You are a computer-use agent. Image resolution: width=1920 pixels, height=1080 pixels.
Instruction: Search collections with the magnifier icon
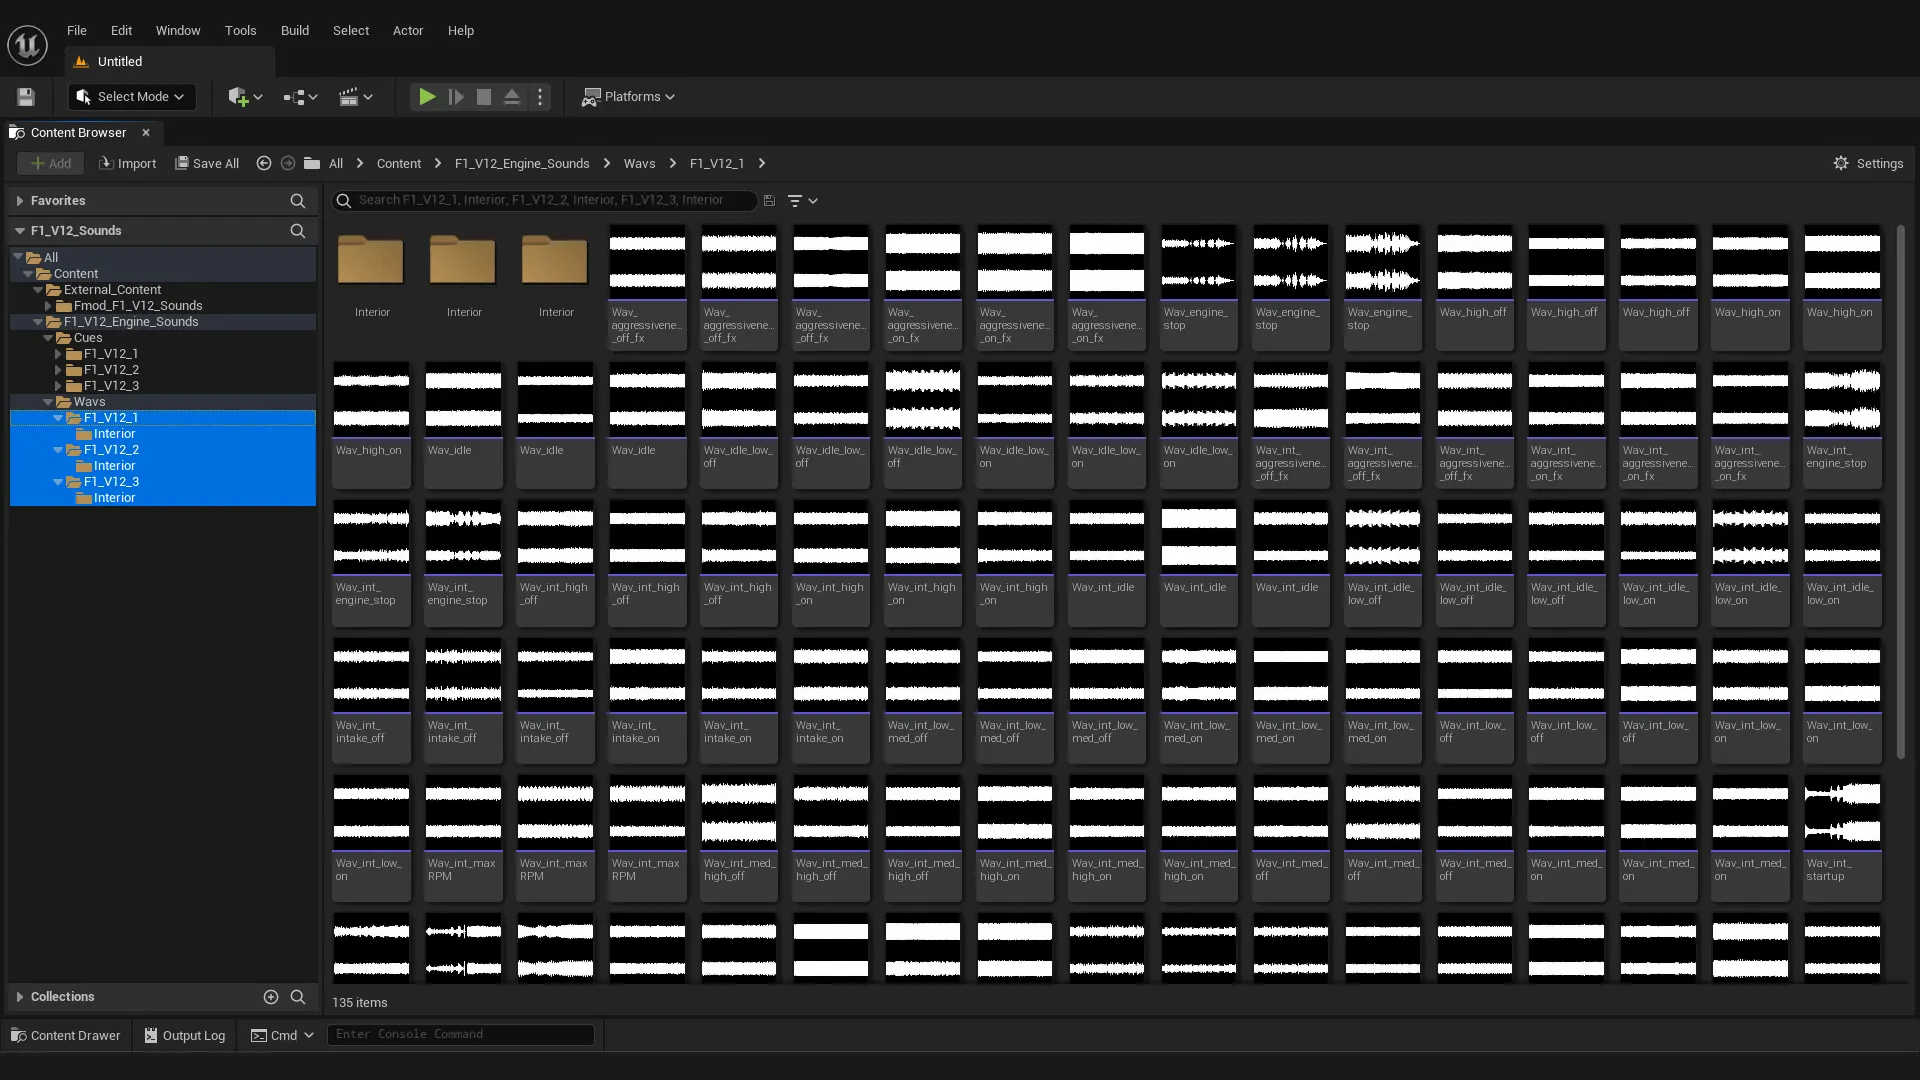tap(297, 997)
